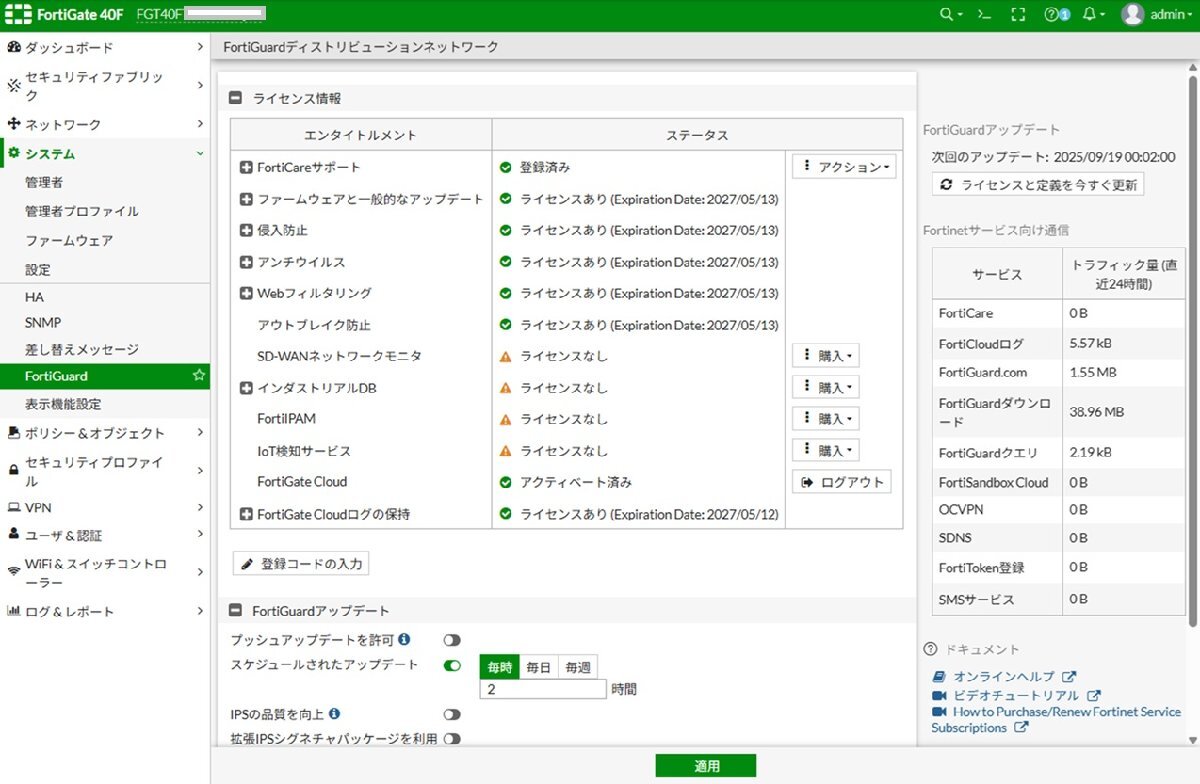Image resolution: width=1200 pixels, height=784 pixels.
Task: Click the book icon beside オンラインヘルプ
Action: click(x=938, y=676)
